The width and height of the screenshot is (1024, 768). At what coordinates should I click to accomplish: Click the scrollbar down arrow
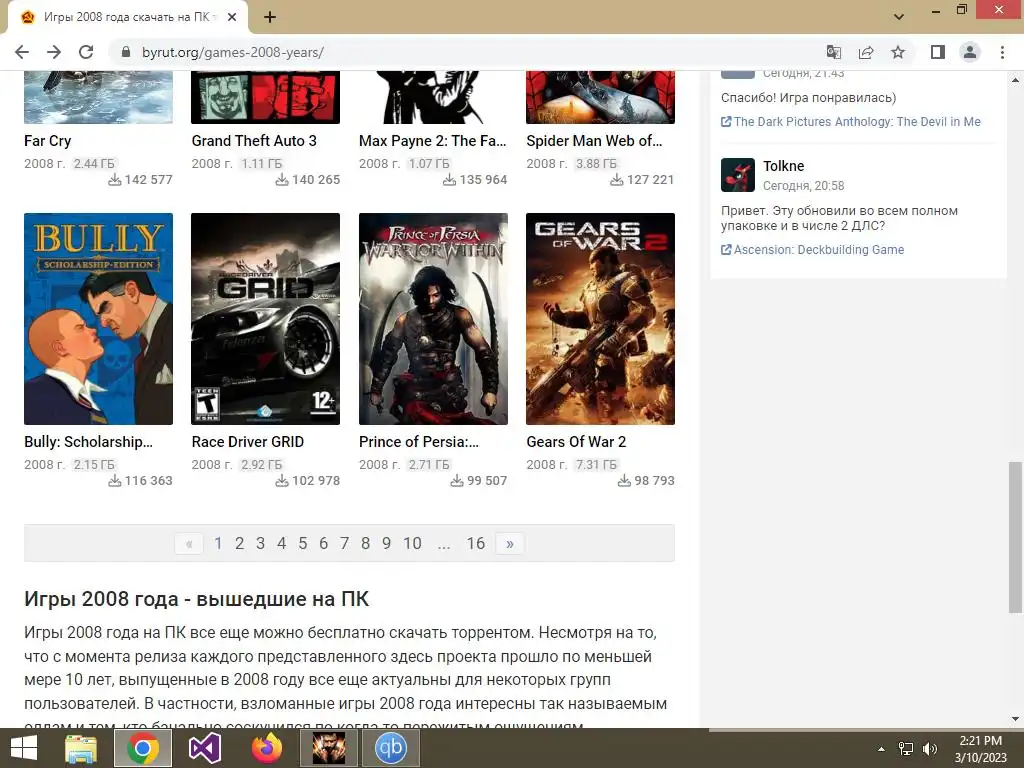tap(1015, 719)
